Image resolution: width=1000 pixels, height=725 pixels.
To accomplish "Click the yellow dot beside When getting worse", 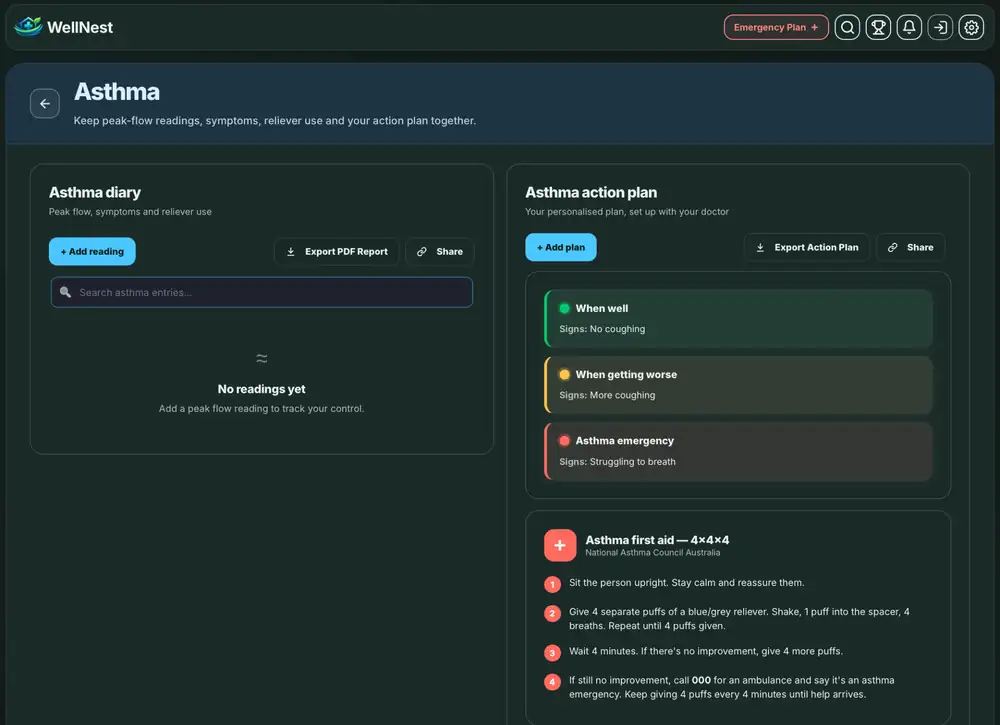I will [564, 374].
